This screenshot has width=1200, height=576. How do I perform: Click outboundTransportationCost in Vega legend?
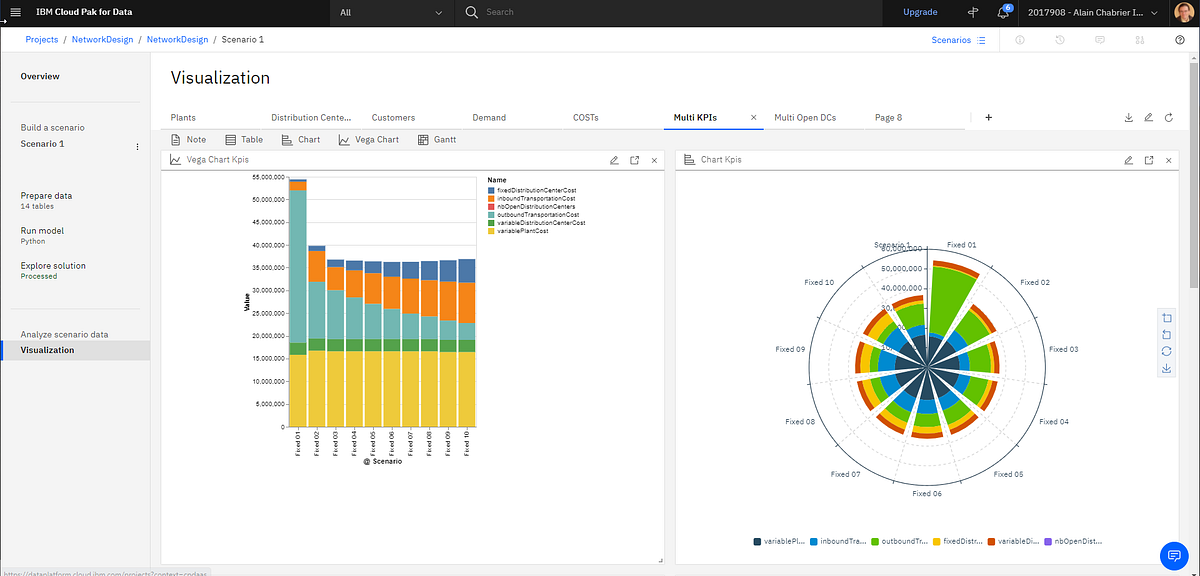point(533,214)
